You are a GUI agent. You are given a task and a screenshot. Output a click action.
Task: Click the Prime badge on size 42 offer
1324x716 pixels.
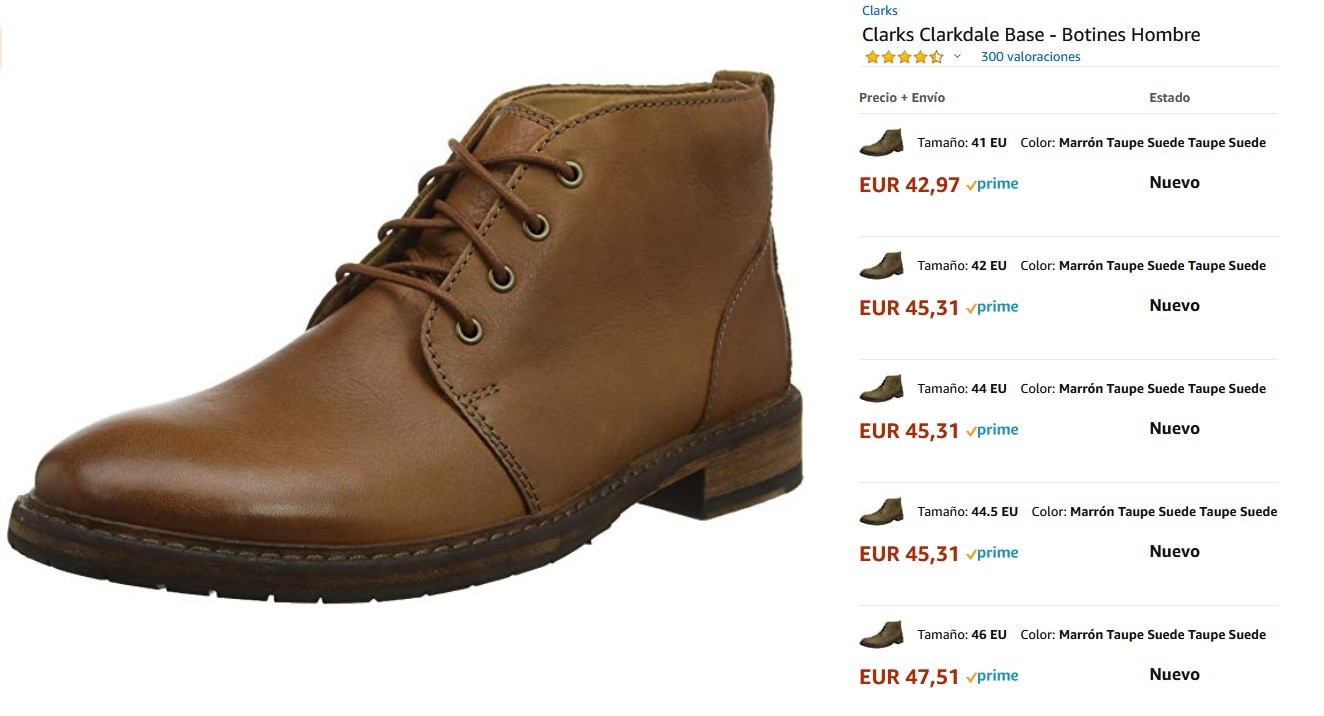point(992,307)
